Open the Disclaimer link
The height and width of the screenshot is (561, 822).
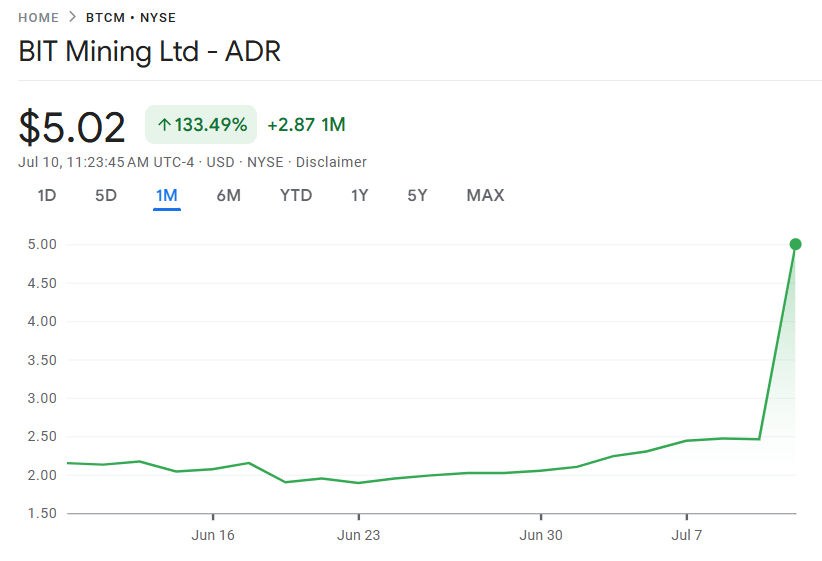[x=331, y=163]
